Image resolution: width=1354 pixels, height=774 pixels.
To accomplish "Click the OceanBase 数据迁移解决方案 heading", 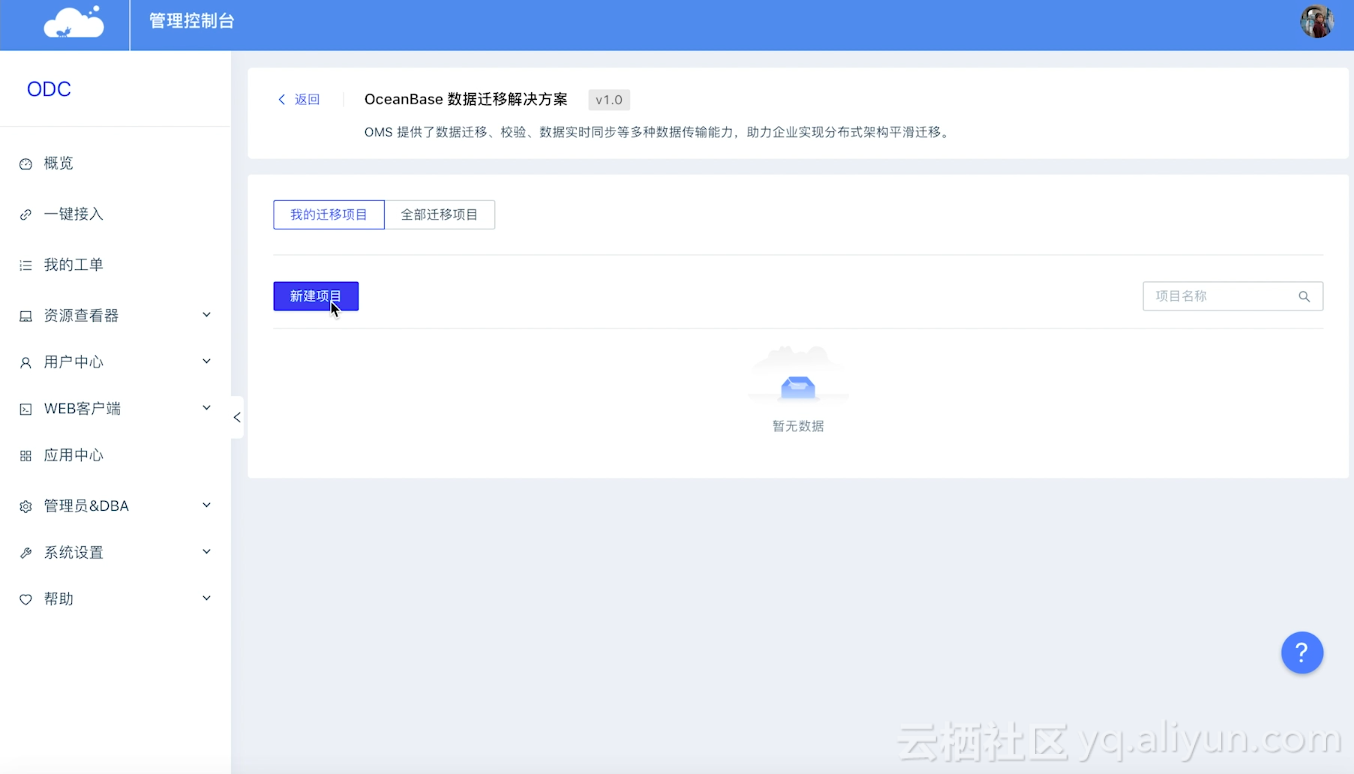I will [466, 100].
